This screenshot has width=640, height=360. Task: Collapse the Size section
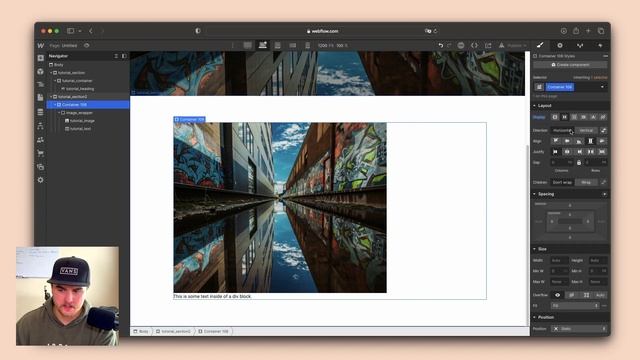coord(535,249)
